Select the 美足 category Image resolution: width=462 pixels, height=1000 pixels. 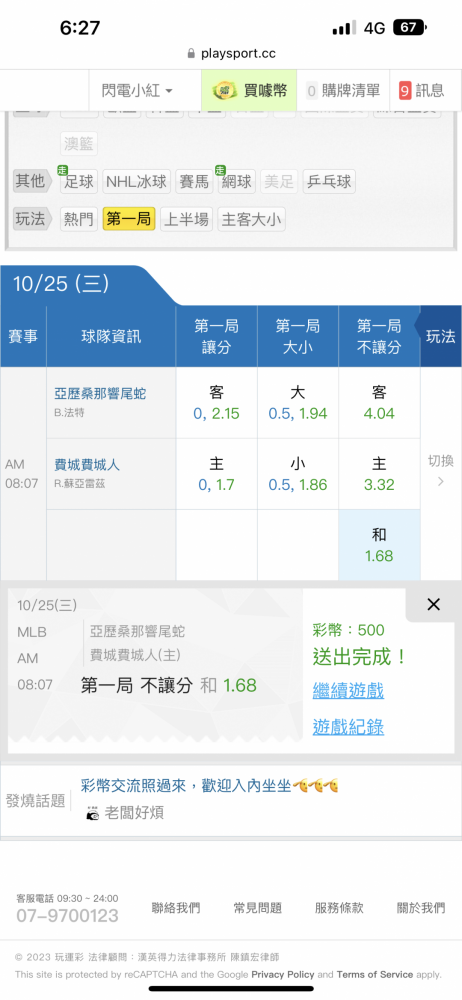[x=279, y=182]
